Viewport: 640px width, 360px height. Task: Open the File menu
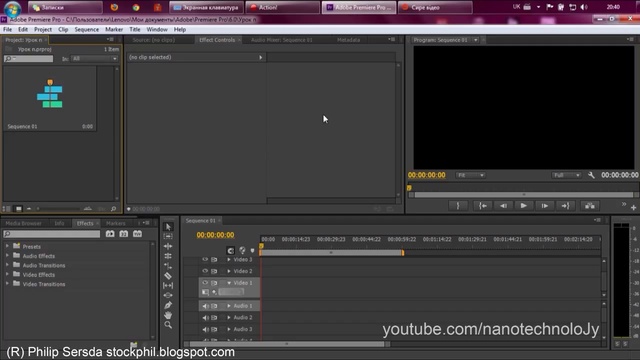[x=7, y=29]
